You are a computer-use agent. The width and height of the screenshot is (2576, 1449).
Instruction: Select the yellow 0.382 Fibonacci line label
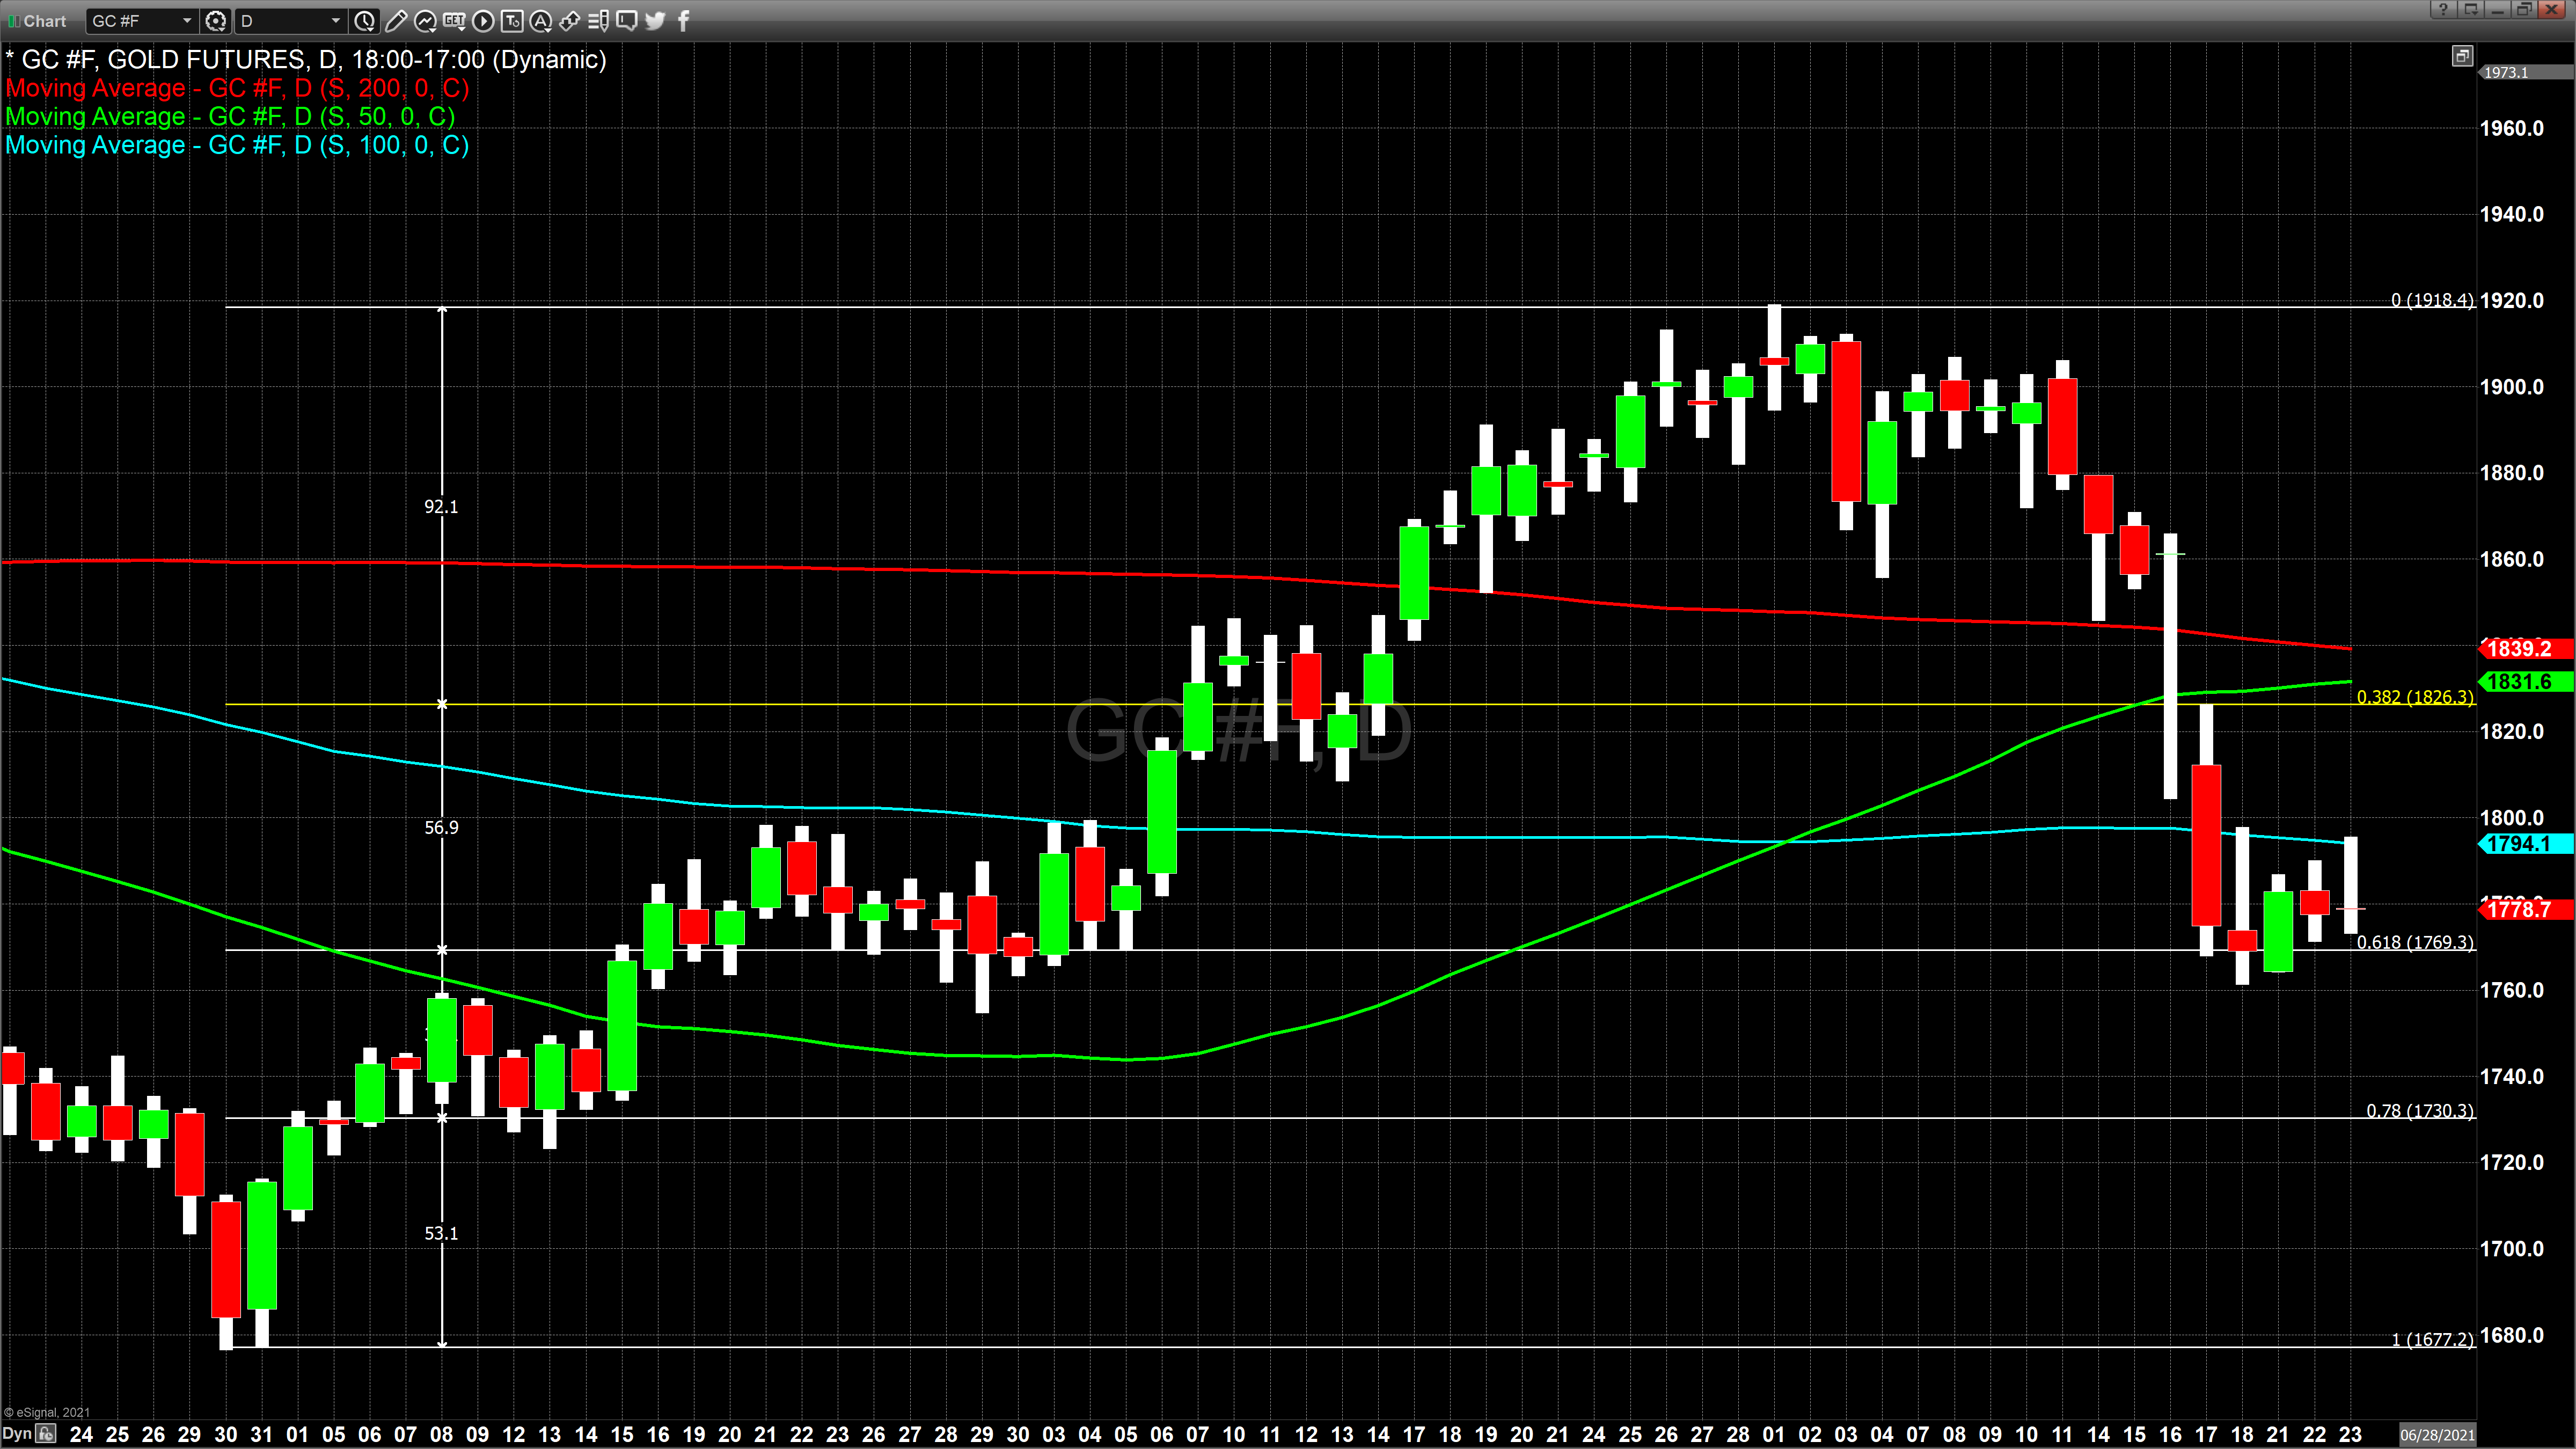click(x=2414, y=697)
